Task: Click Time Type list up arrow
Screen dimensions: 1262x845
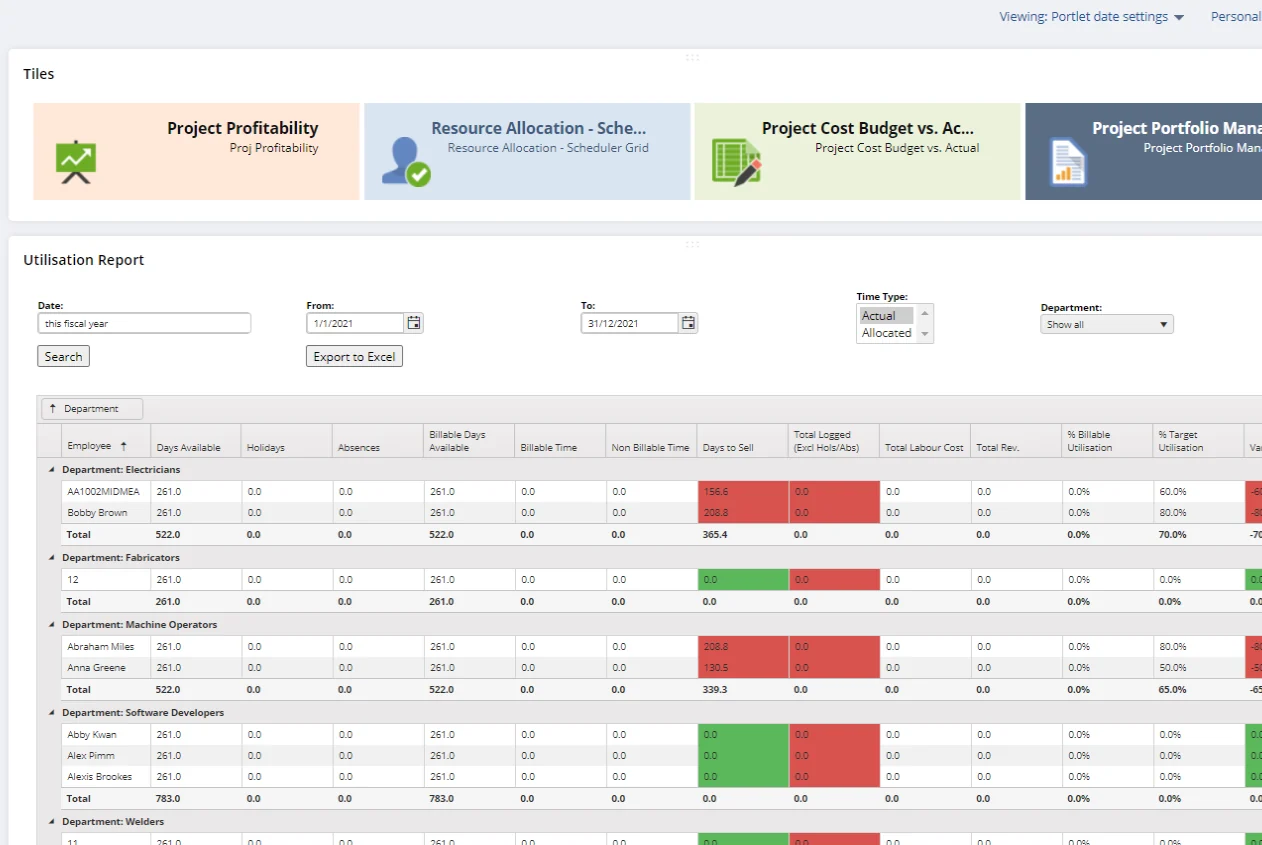Action: [x=925, y=314]
